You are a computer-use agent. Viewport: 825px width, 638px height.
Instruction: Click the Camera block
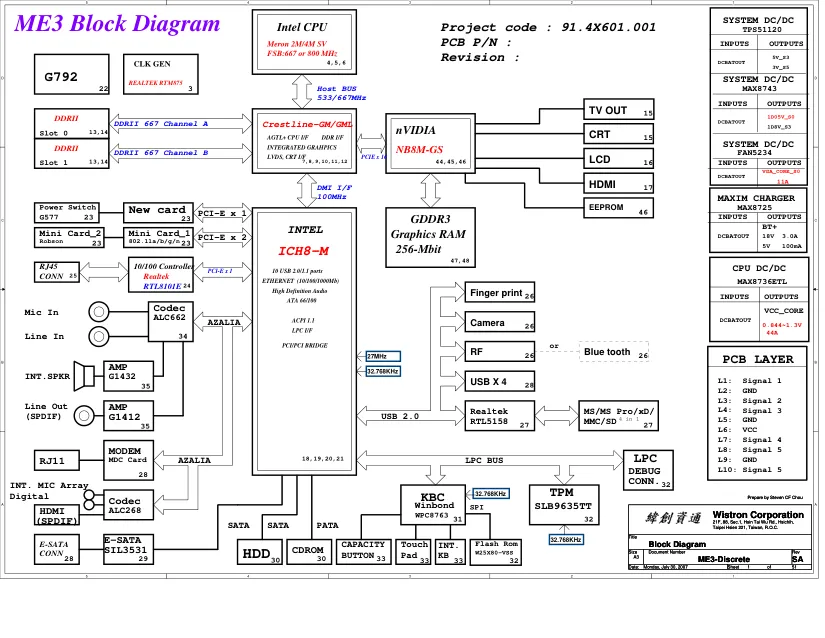pyautogui.click(x=500, y=322)
